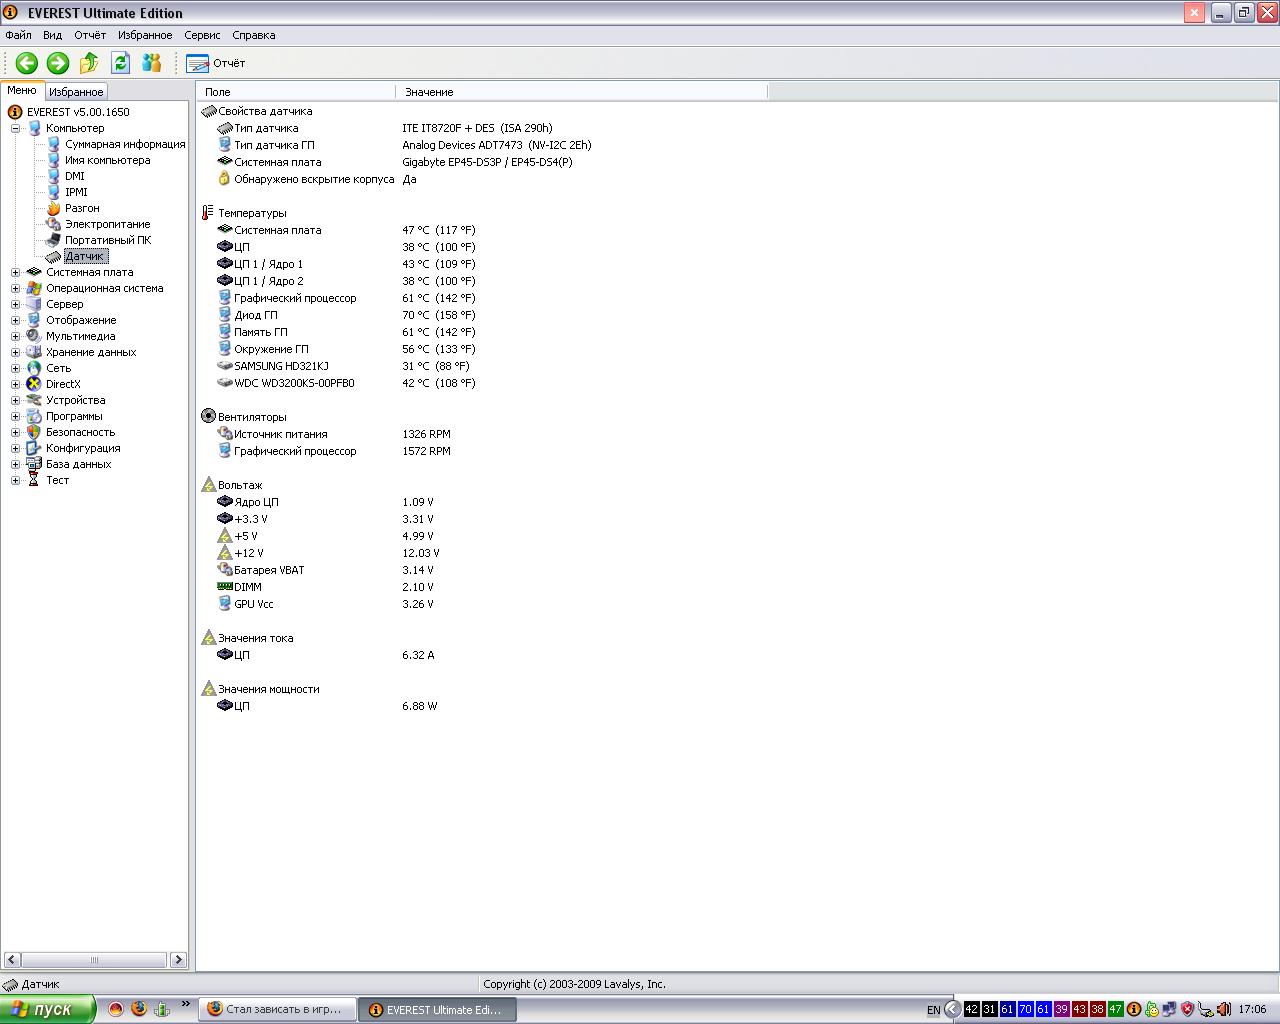Click the blue 70 temperature tray badge
The width and height of the screenshot is (1280, 1024).
click(1025, 1009)
